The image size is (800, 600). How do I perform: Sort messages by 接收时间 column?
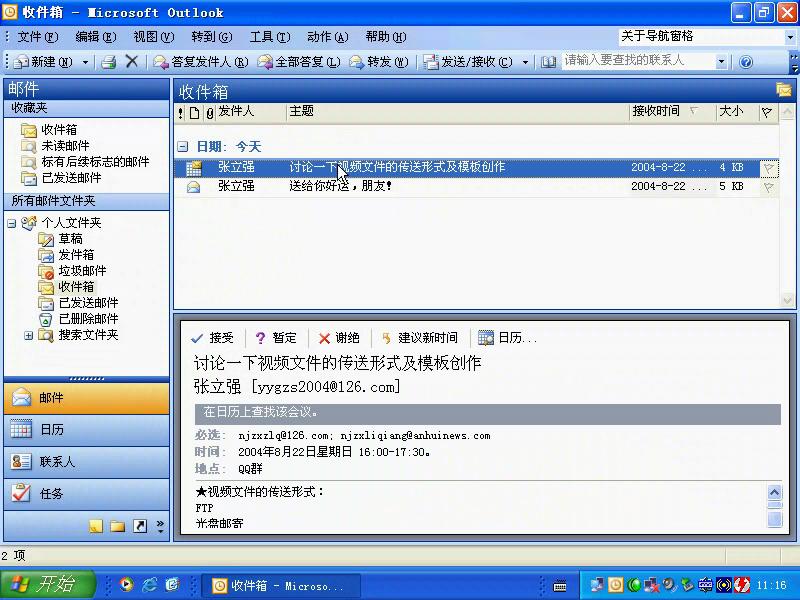point(672,112)
